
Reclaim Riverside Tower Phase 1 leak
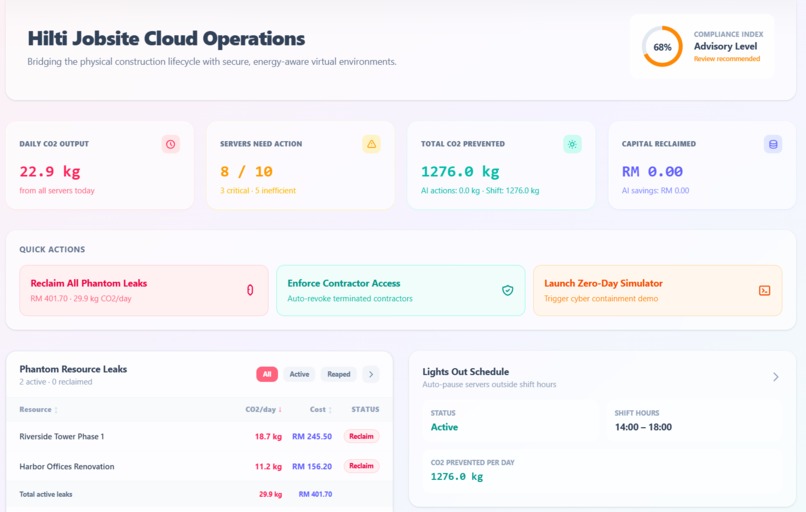click(361, 436)
